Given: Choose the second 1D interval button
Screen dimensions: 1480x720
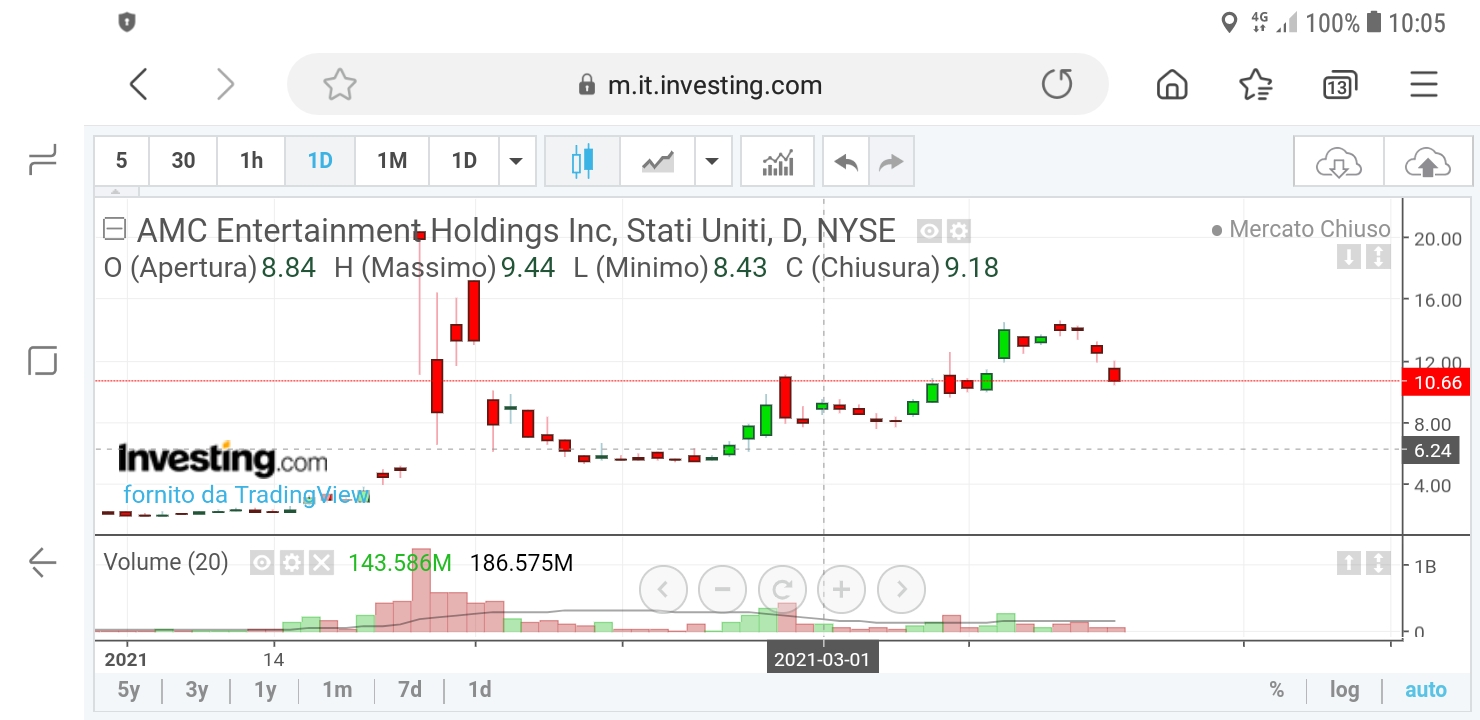Looking at the screenshot, I should click(464, 161).
